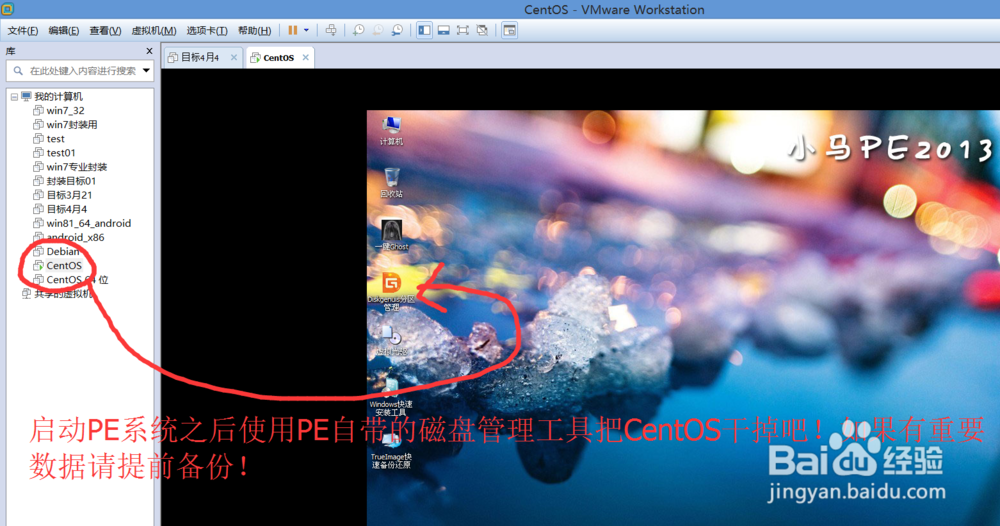Click the running VM icon on CentOS tab
1000x526 pixels.
(x=255, y=57)
